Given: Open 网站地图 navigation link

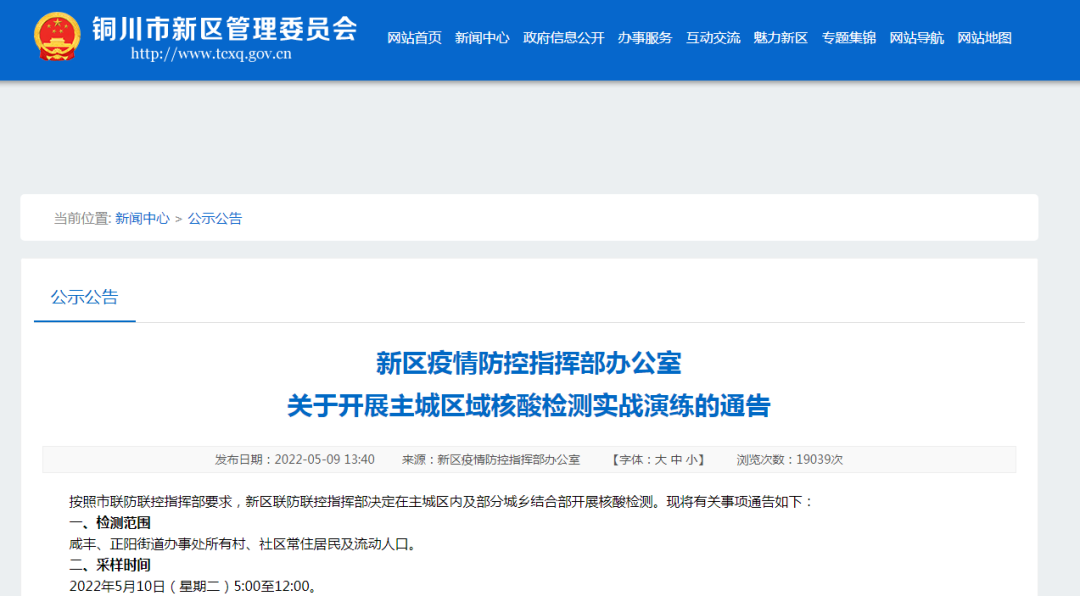Looking at the screenshot, I should [985, 38].
